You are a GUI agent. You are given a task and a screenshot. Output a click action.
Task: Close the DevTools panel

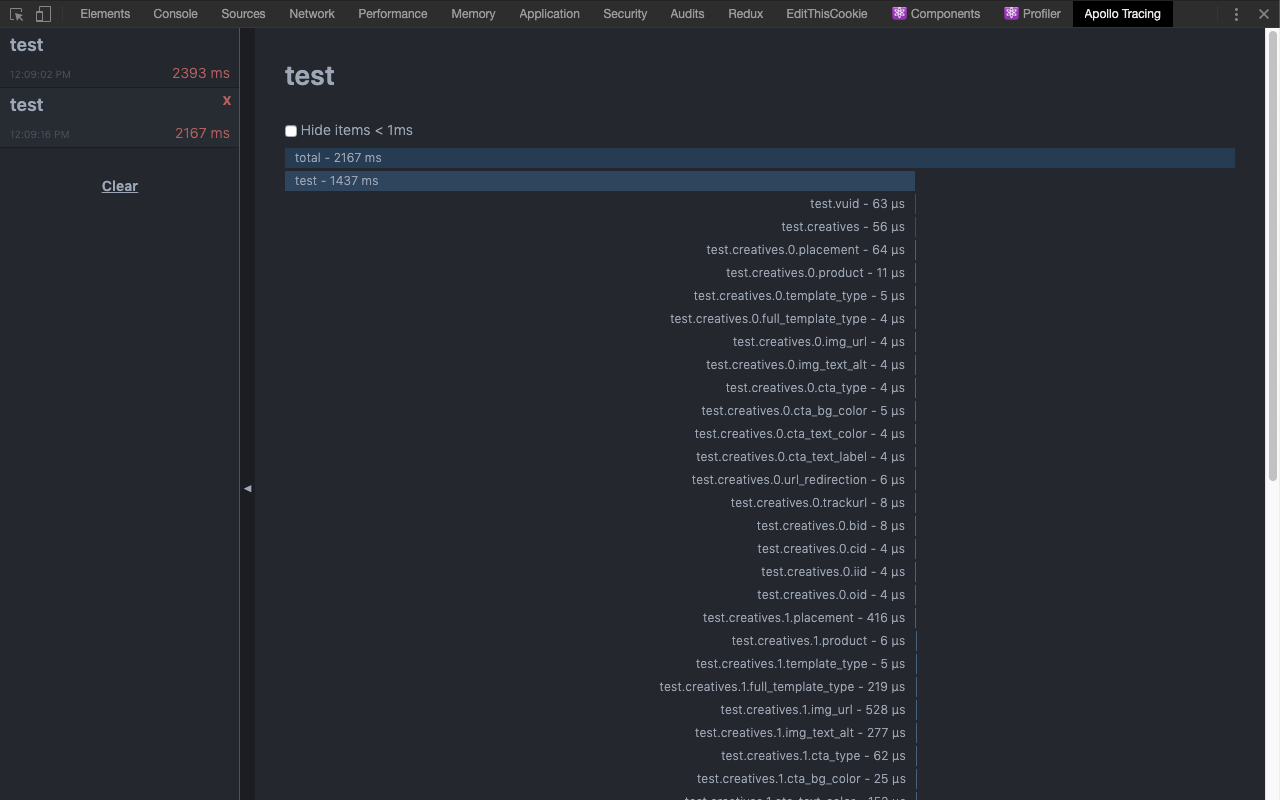(1264, 14)
